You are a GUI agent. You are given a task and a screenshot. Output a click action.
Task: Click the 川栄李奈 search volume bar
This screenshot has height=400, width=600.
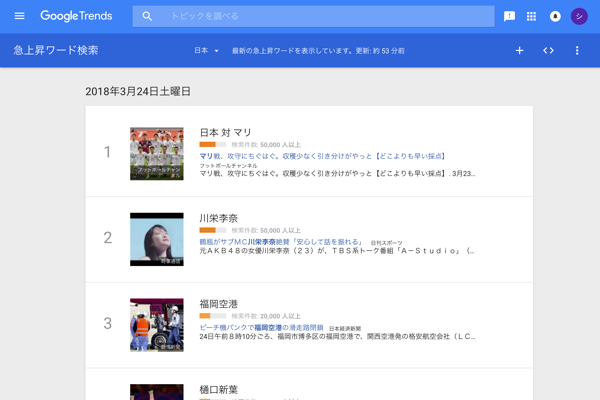click(212, 230)
